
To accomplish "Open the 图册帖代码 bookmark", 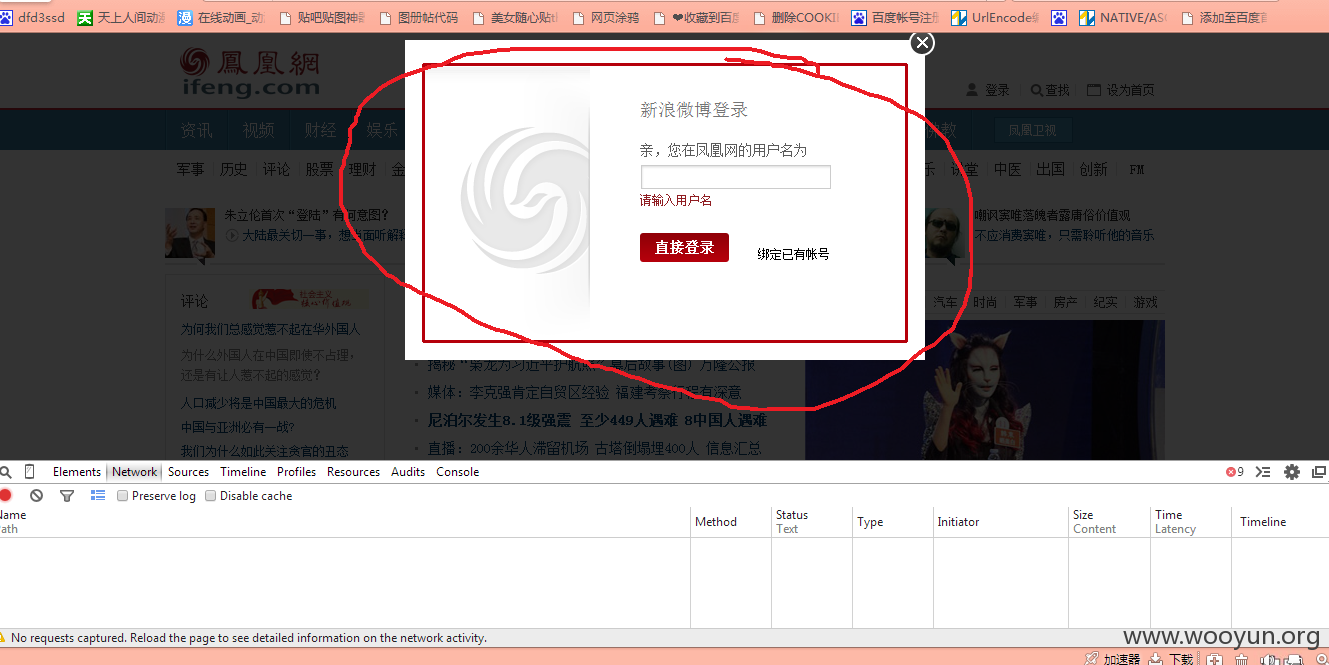I will 417,17.
